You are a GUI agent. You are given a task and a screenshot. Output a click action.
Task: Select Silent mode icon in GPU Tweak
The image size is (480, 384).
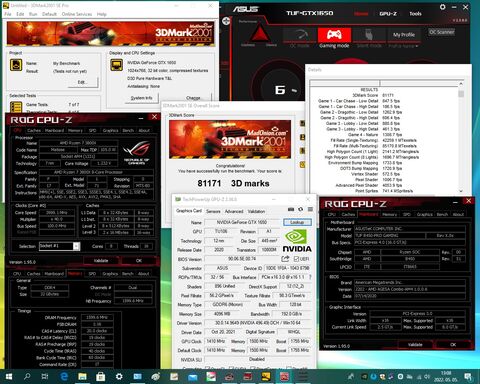click(x=369, y=35)
